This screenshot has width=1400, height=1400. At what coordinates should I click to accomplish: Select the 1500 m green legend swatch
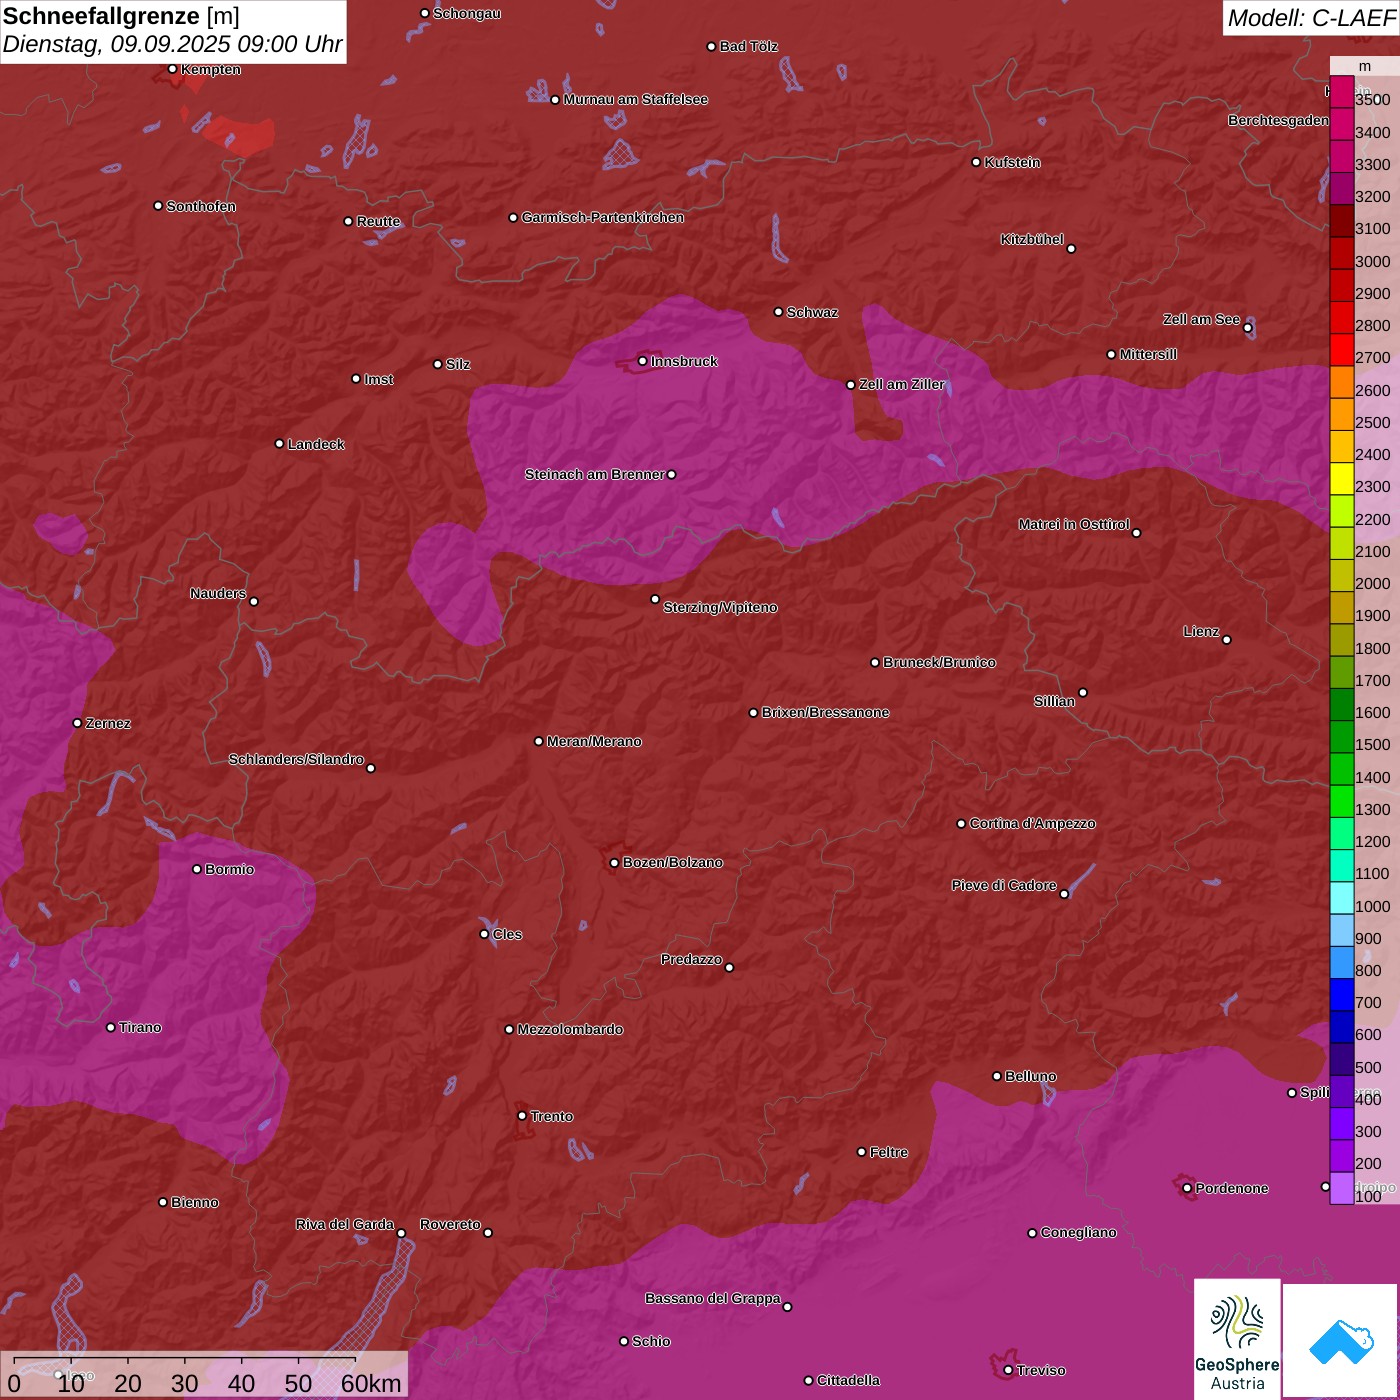pyautogui.click(x=1342, y=737)
